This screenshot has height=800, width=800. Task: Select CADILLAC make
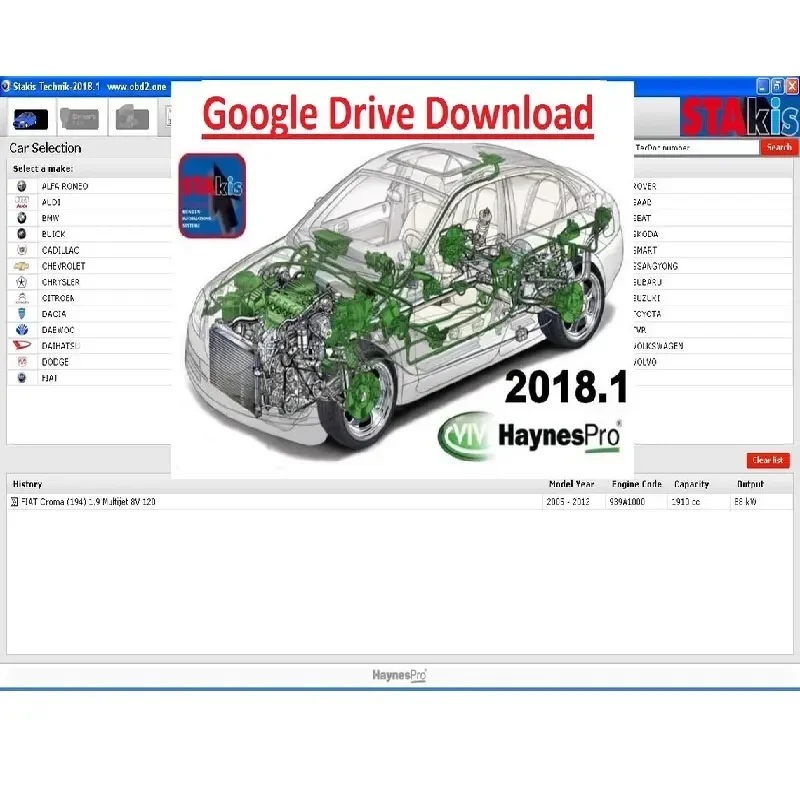[x=60, y=250]
